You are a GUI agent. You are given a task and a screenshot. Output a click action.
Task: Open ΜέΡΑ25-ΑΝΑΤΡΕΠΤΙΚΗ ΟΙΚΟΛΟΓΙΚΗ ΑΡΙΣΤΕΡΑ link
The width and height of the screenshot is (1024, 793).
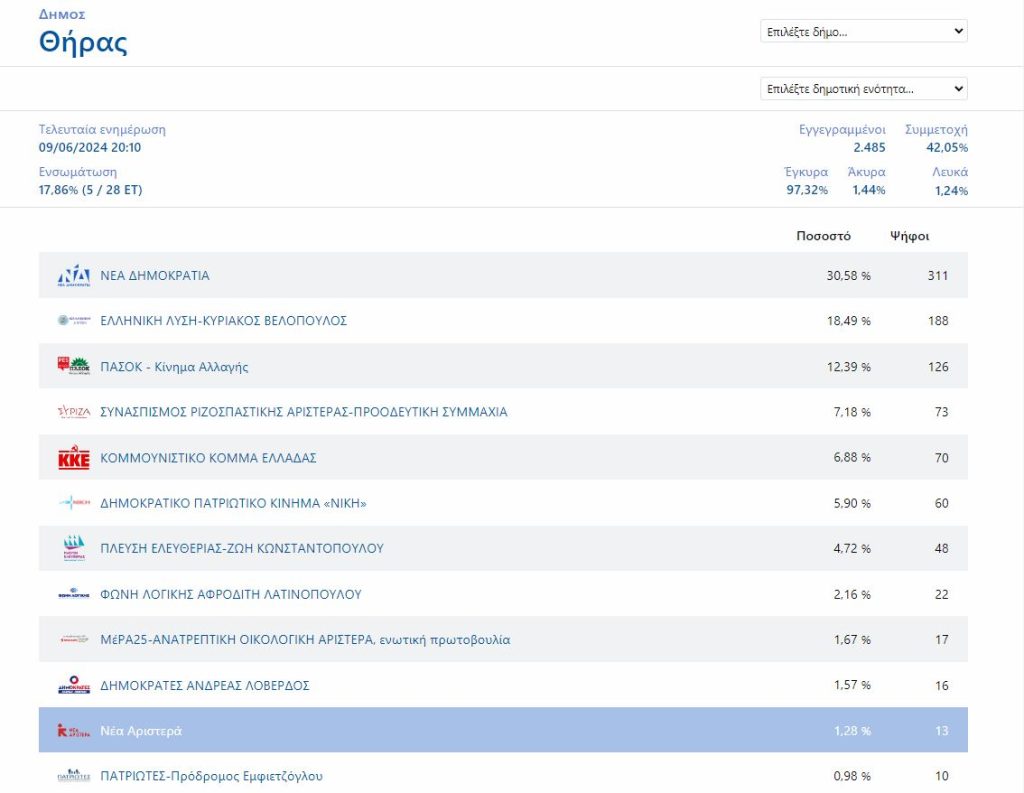(305, 639)
